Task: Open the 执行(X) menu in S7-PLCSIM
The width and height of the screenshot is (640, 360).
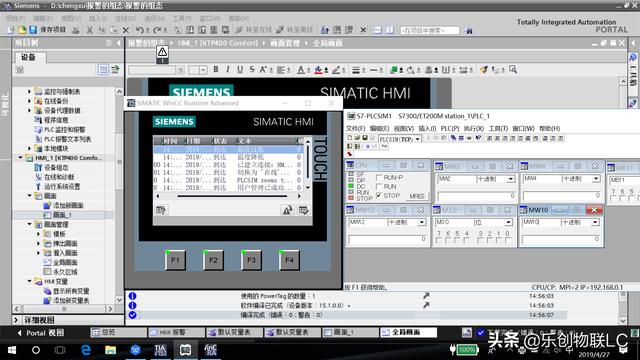Action: coord(473,128)
